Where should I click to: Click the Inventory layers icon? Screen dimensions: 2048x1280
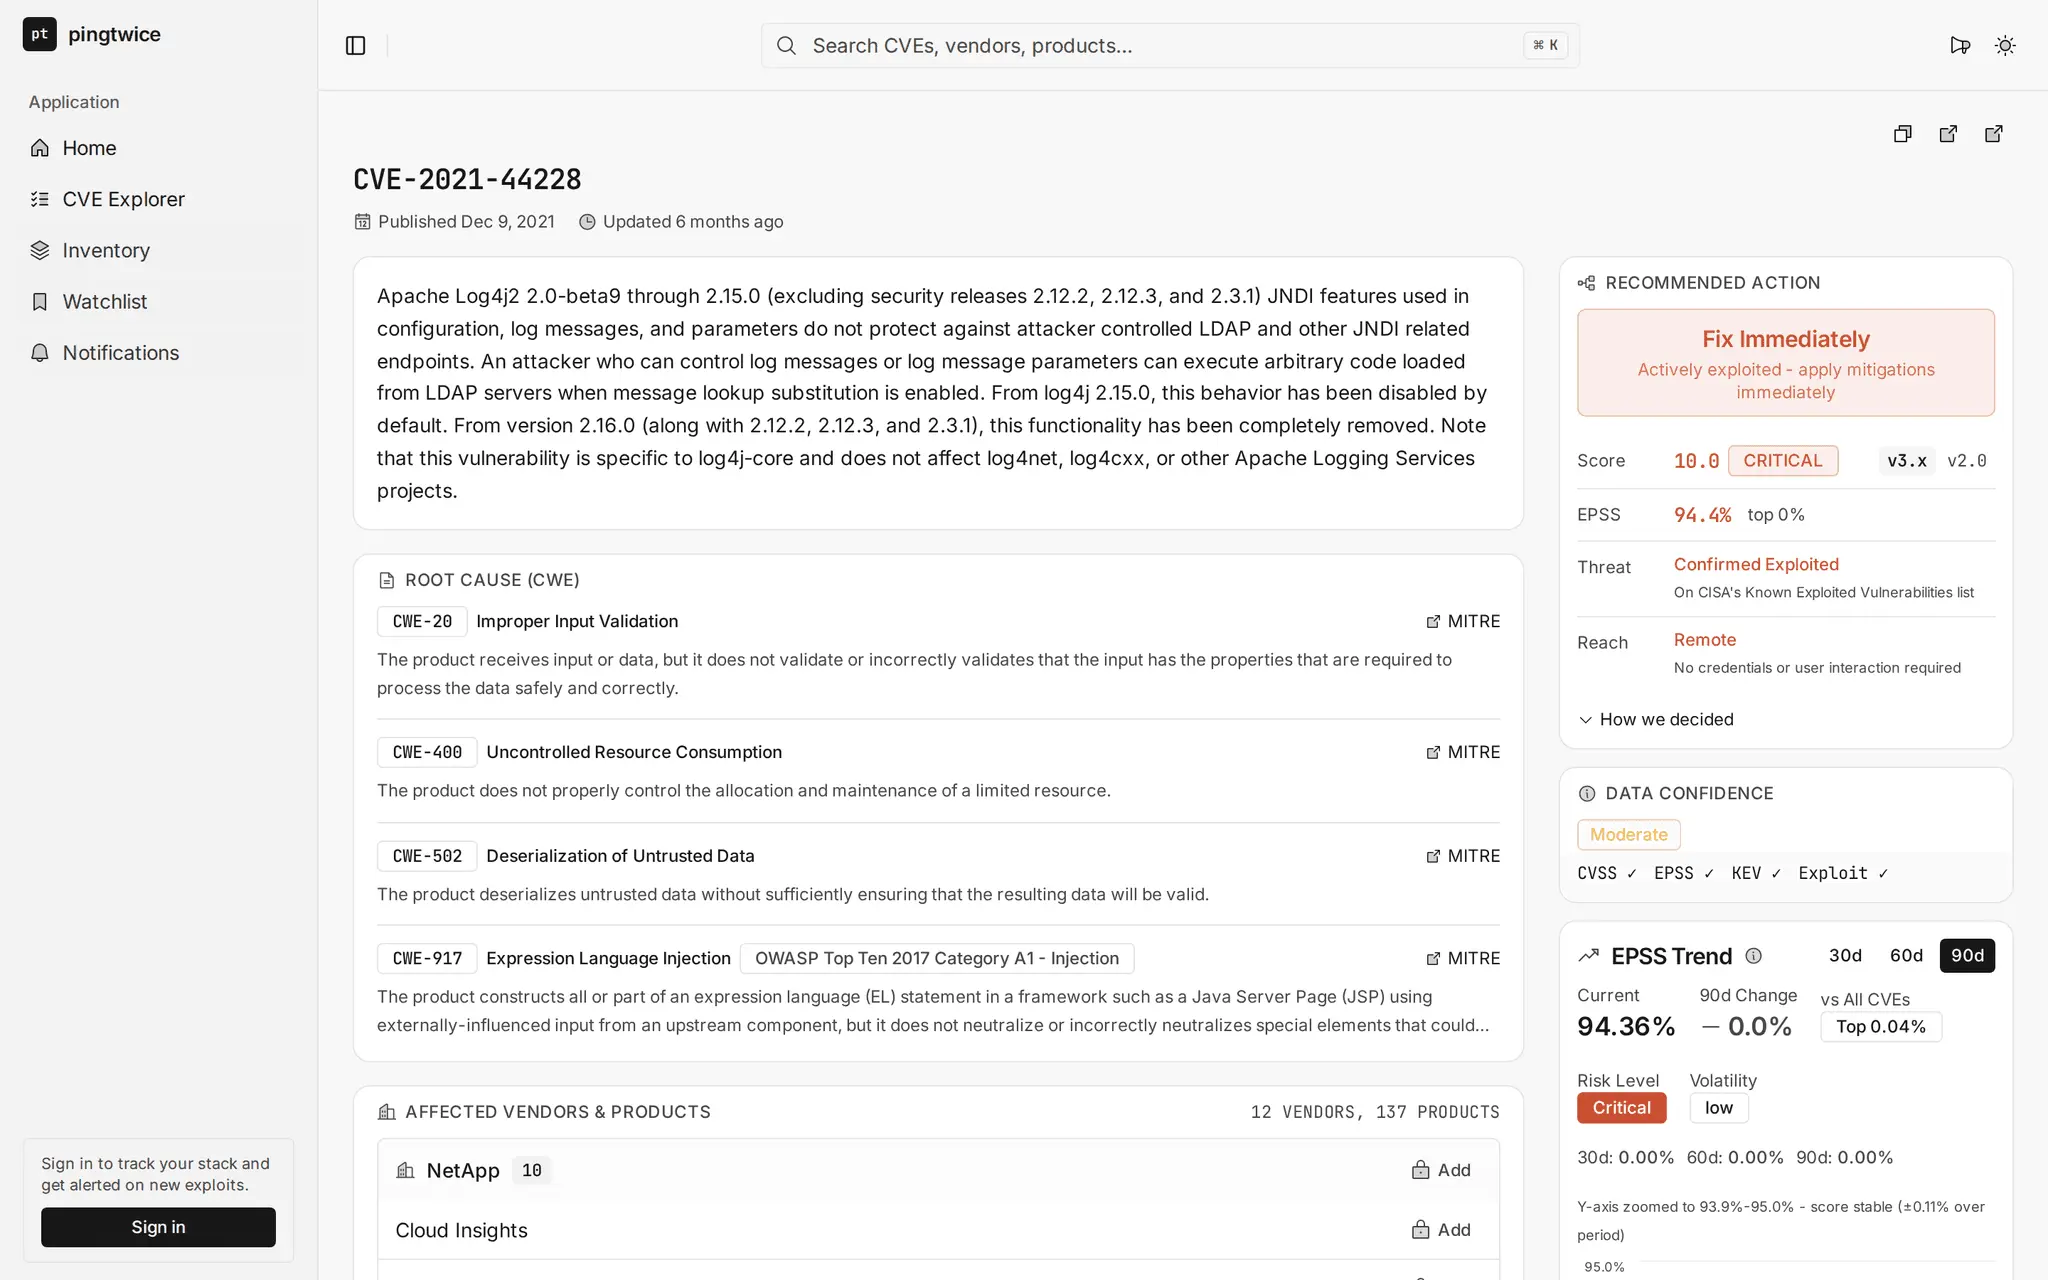coord(40,250)
